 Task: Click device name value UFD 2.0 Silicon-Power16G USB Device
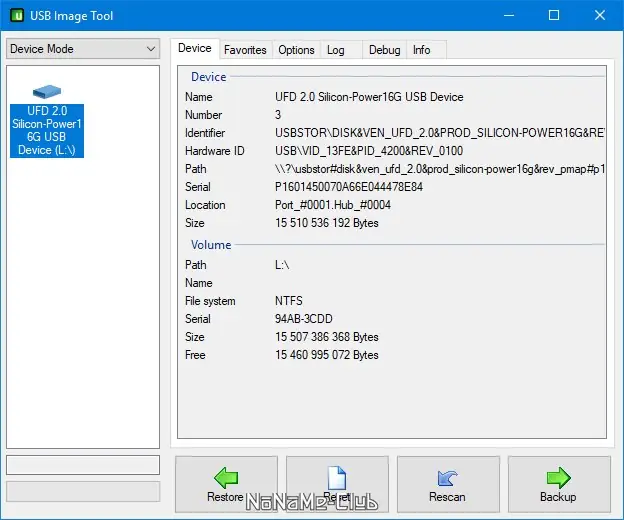pos(369,97)
